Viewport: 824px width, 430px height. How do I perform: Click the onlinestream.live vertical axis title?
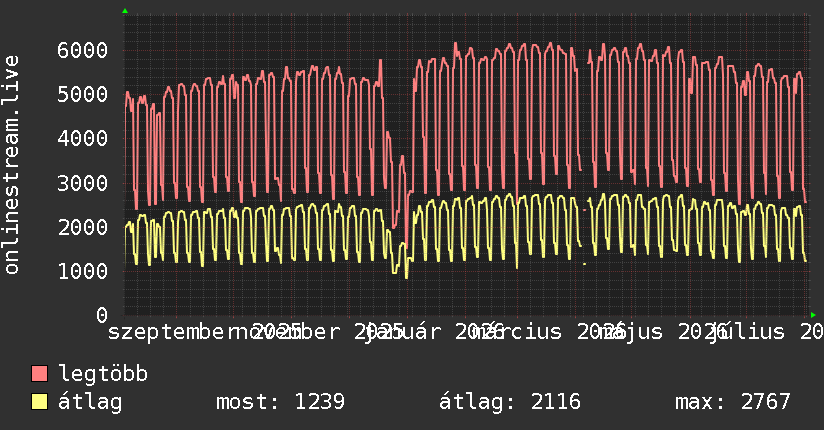[x=11, y=165]
